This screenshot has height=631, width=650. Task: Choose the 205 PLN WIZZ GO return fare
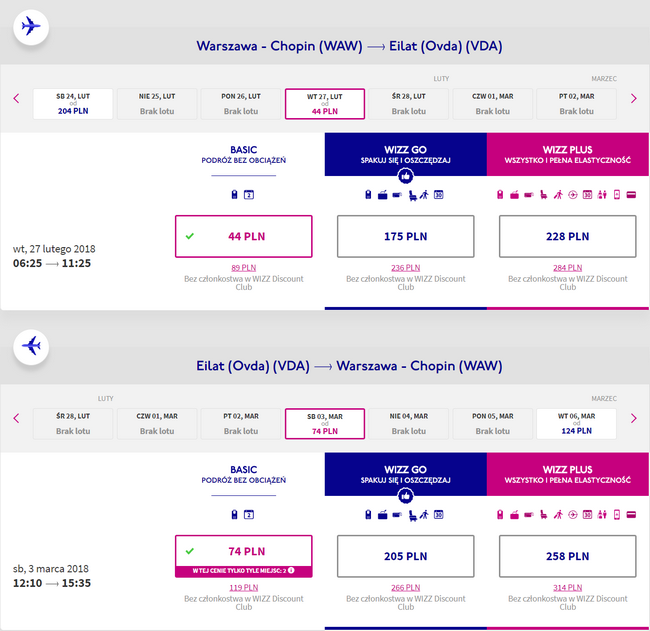(x=405, y=556)
